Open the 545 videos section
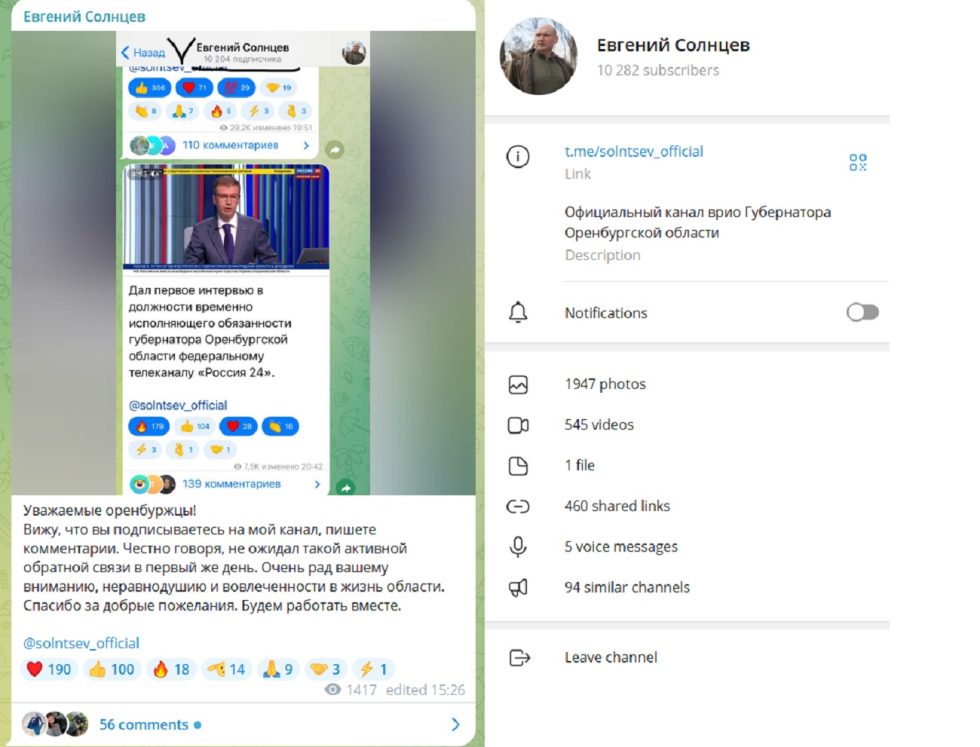The image size is (980, 747). 599,424
